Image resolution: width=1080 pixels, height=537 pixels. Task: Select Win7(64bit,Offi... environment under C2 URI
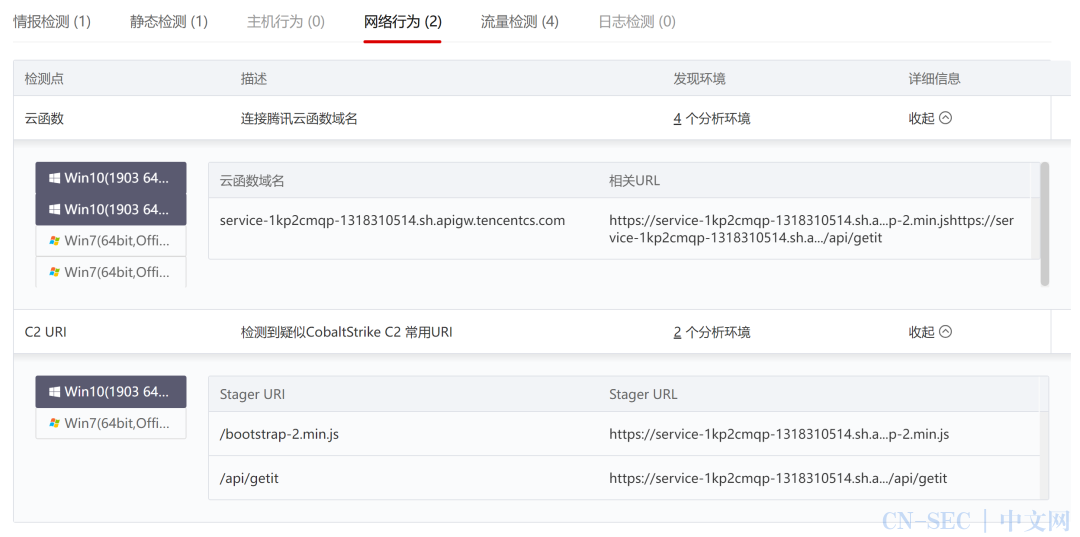[111, 423]
